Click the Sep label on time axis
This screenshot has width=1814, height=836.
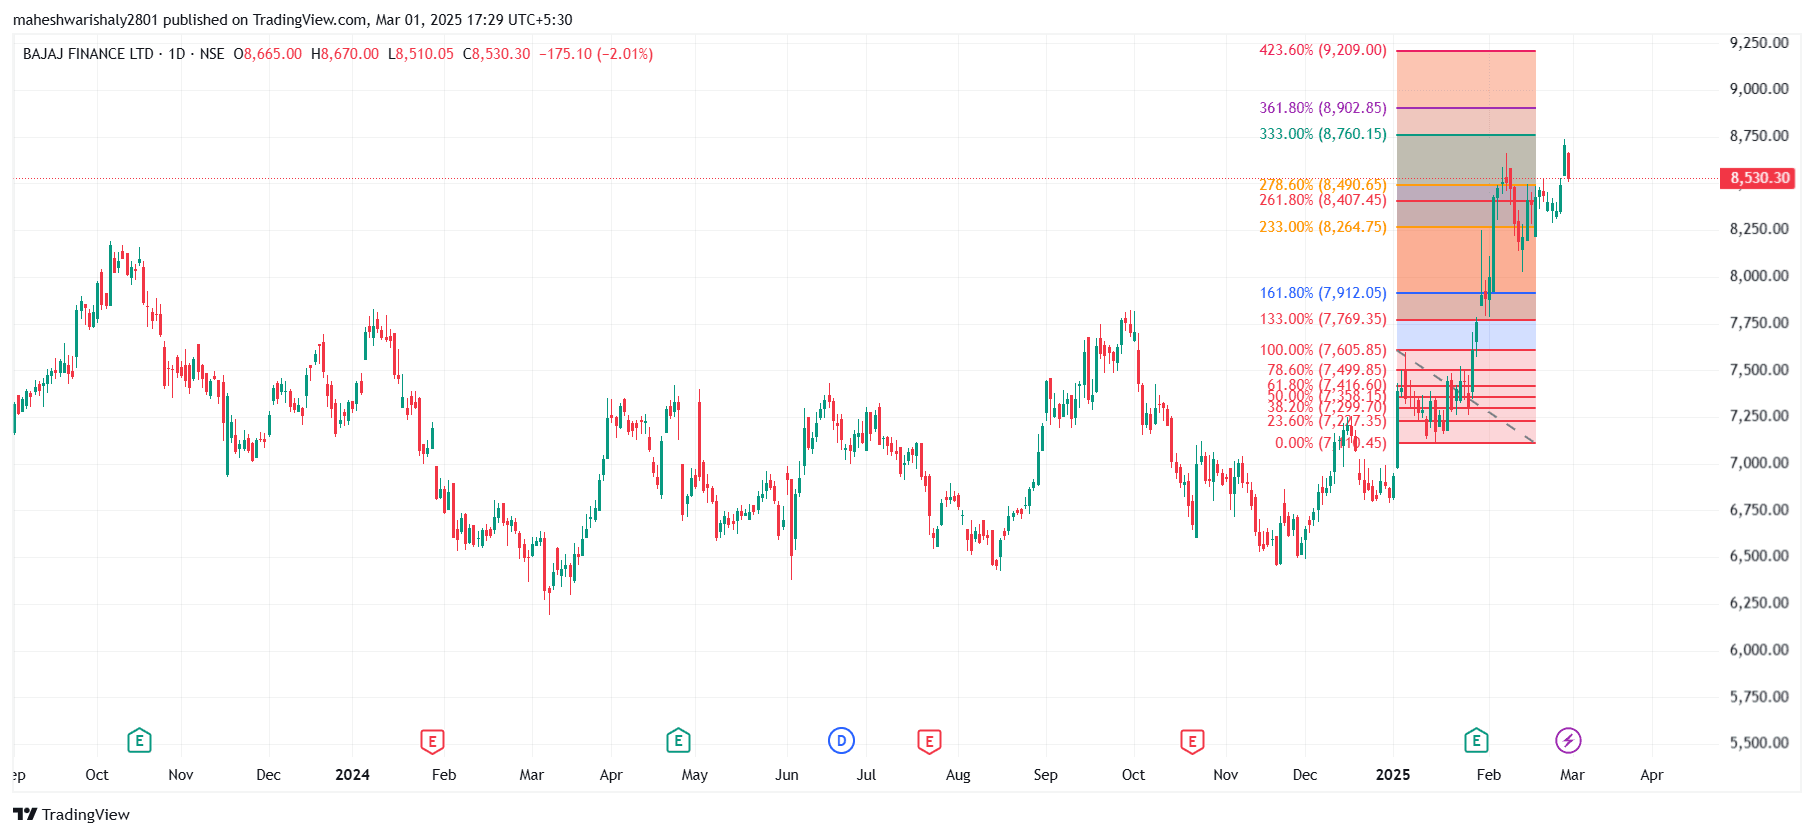coord(1045,775)
